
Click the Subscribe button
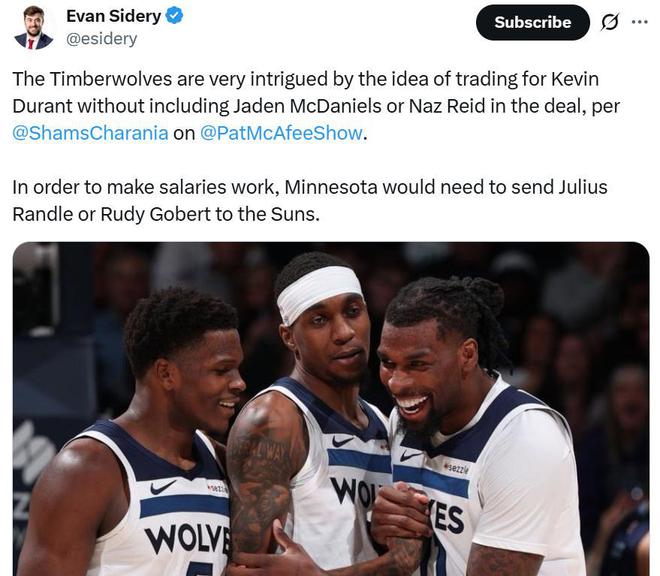pyautogui.click(x=532, y=22)
